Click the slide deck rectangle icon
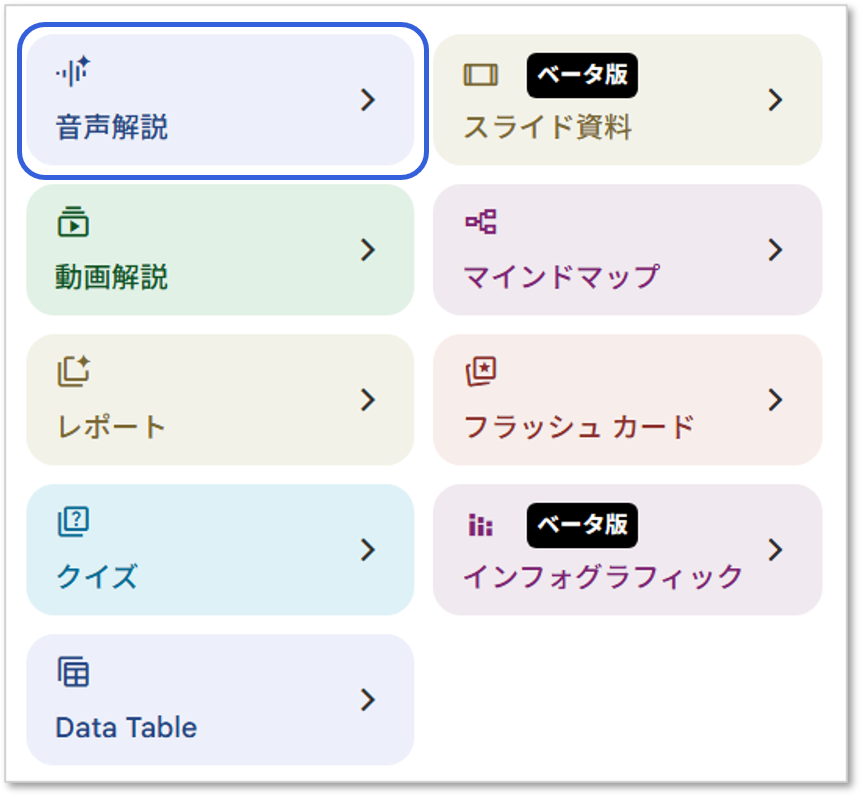This screenshot has height=796, width=861. 480,75
